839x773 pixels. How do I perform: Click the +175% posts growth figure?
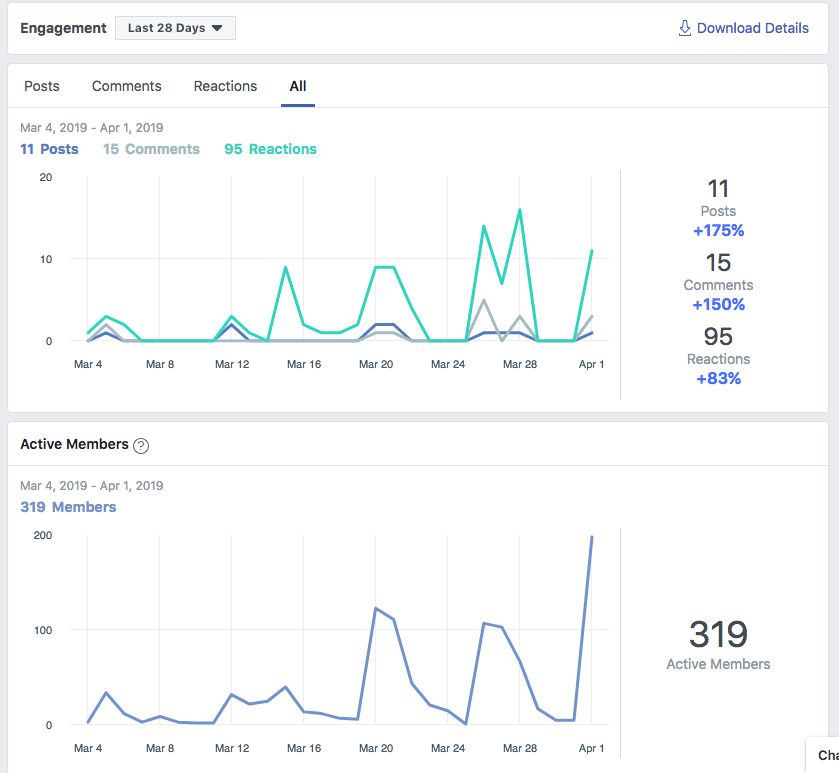[718, 231]
